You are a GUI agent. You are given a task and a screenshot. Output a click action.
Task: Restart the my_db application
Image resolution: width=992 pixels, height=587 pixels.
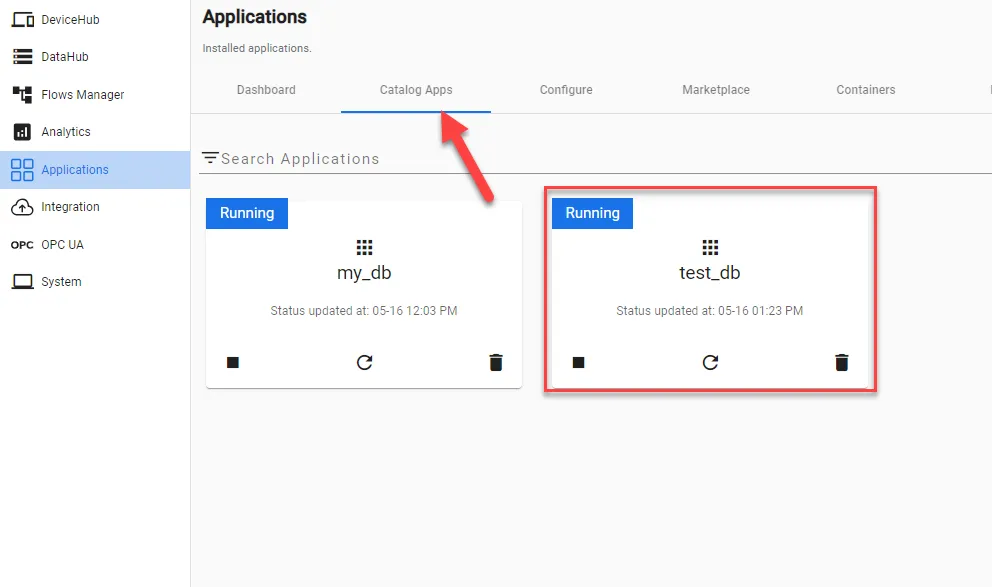pos(364,362)
